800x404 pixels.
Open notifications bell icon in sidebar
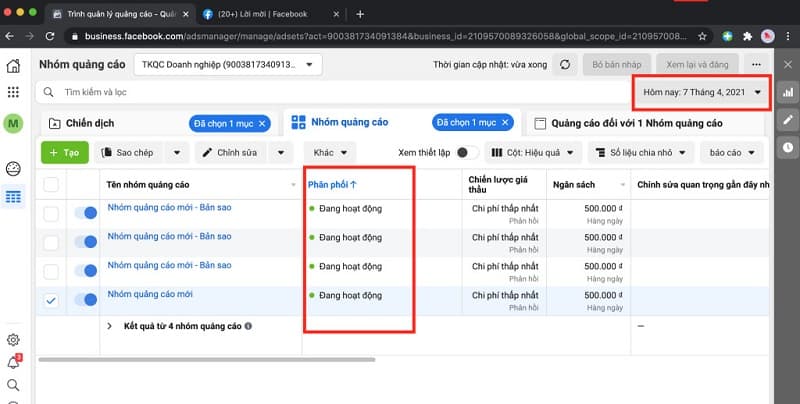click(x=13, y=362)
